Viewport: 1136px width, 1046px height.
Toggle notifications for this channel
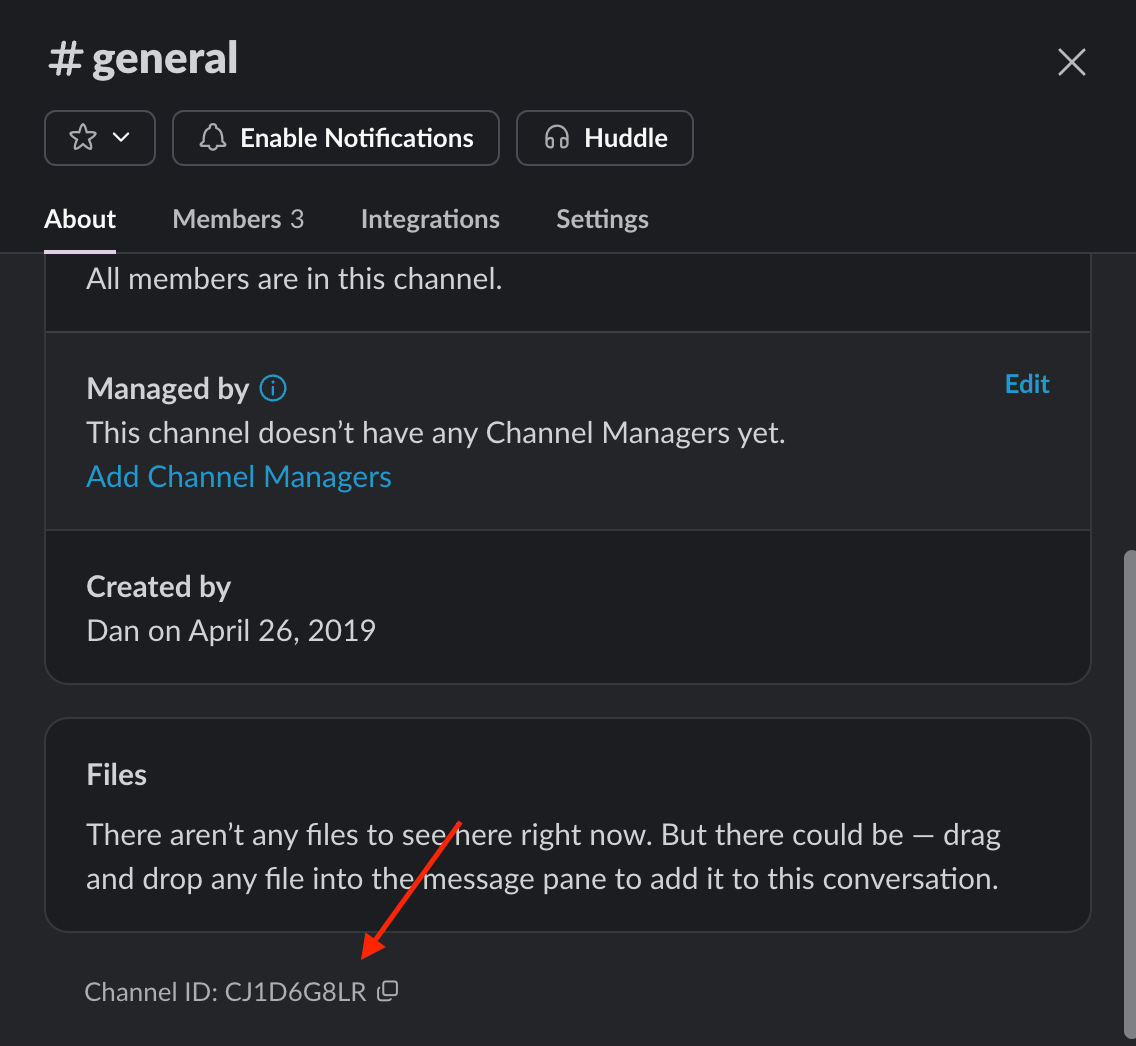(x=335, y=137)
